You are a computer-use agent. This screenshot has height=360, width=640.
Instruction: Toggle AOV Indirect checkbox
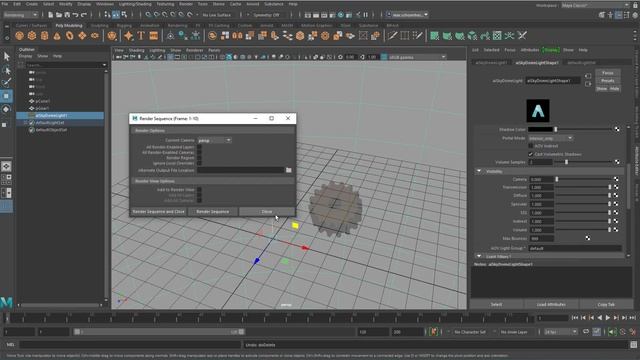point(531,146)
